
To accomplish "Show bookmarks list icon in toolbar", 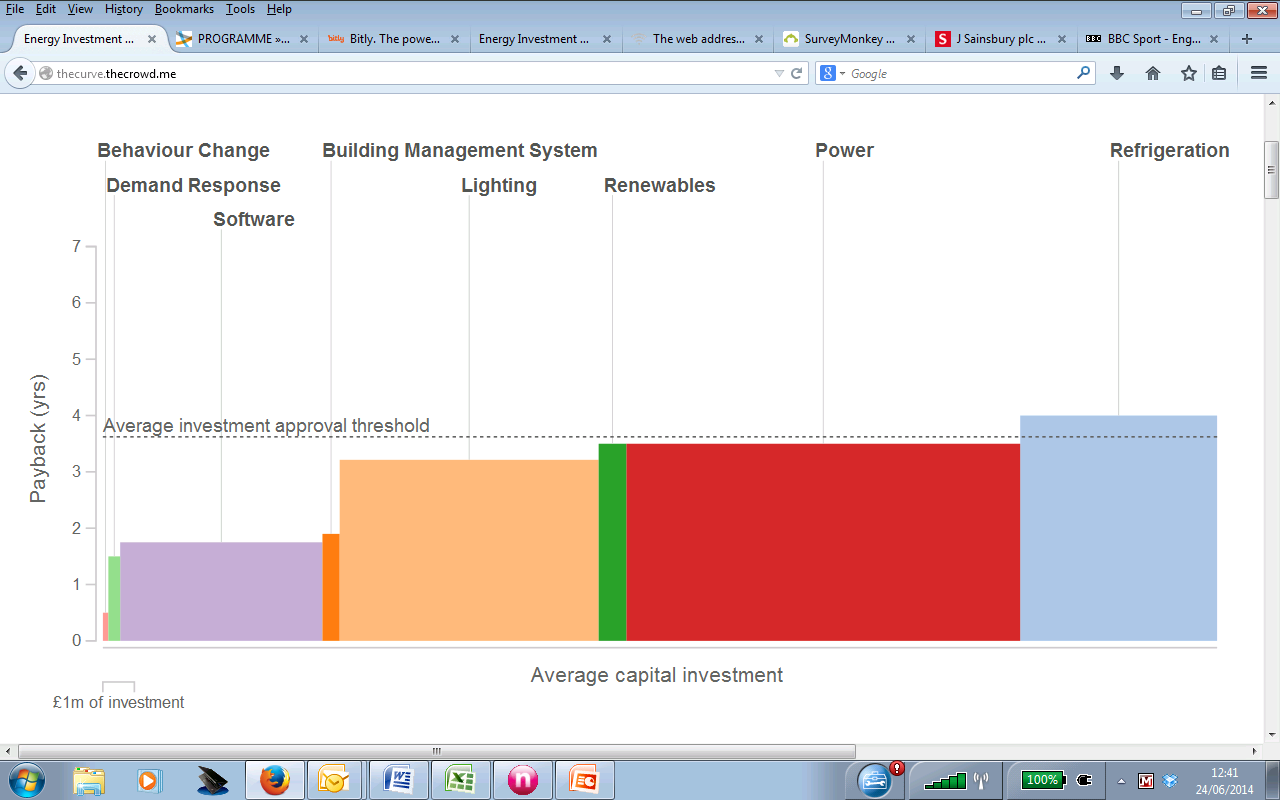I will (1219, 73).
